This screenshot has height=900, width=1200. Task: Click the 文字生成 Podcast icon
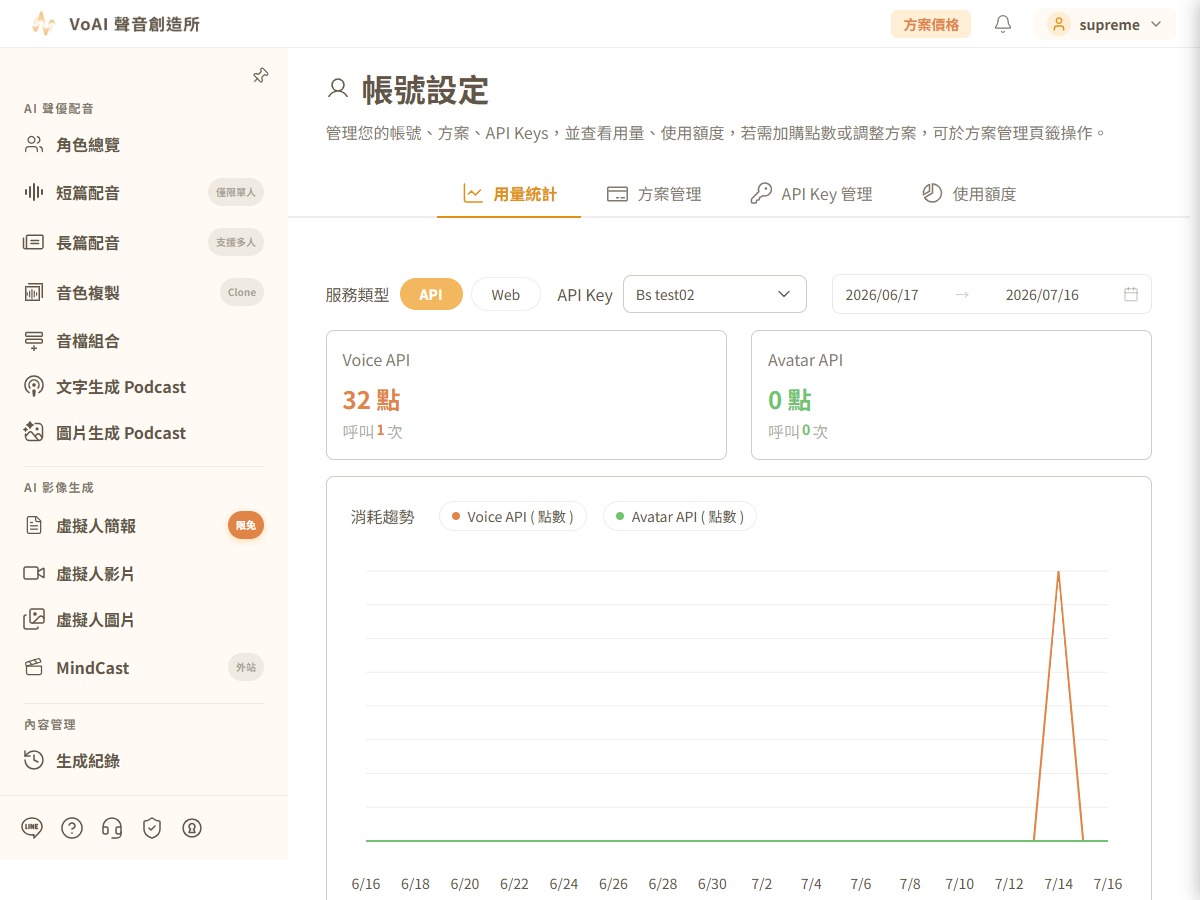34,387
